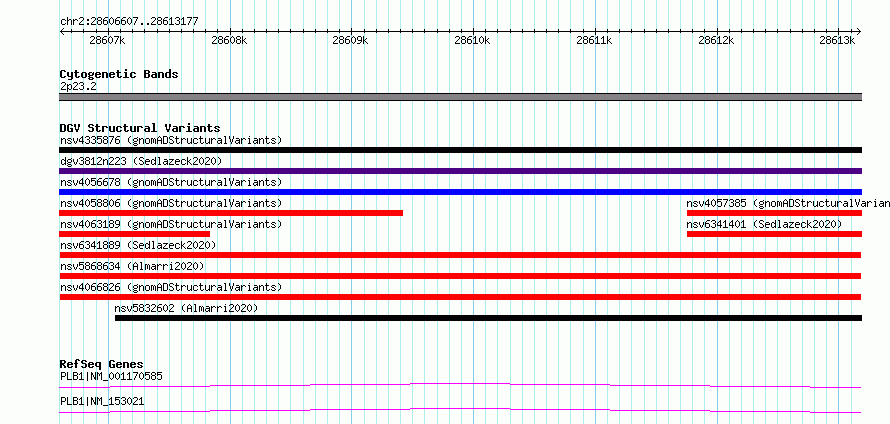Click the 28613k ruler tick label

pos(838,40)
